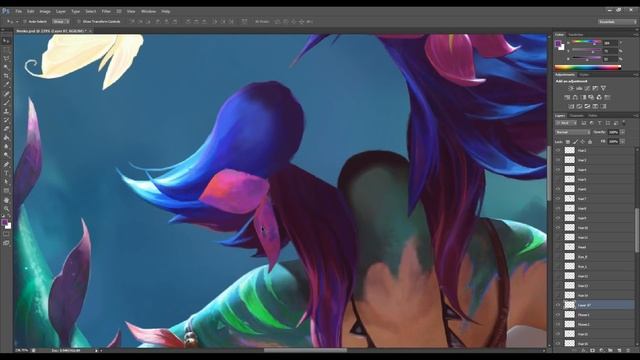The image size is (640, 360).
Task: Open the Adjustments panel menu
Action: point(636,75)
